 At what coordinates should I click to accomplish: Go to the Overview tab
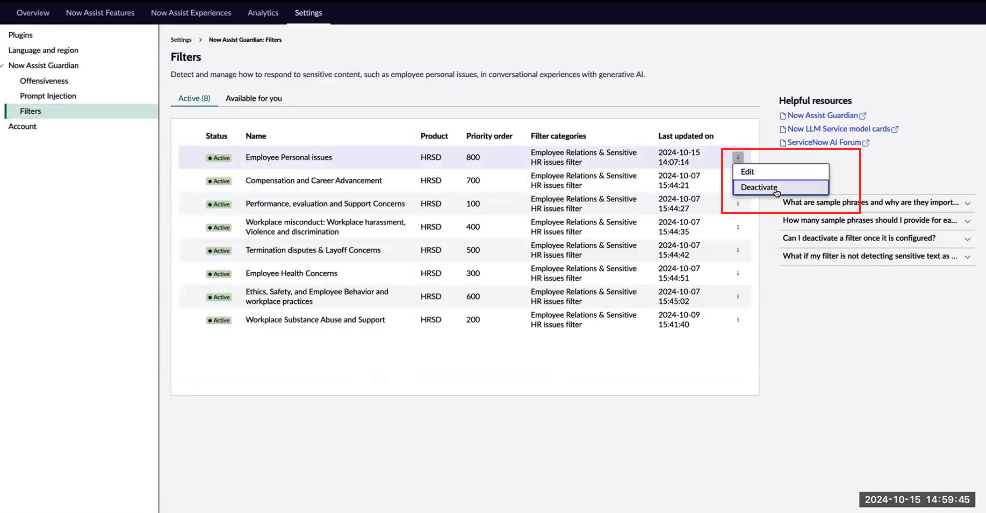[33, 13]
